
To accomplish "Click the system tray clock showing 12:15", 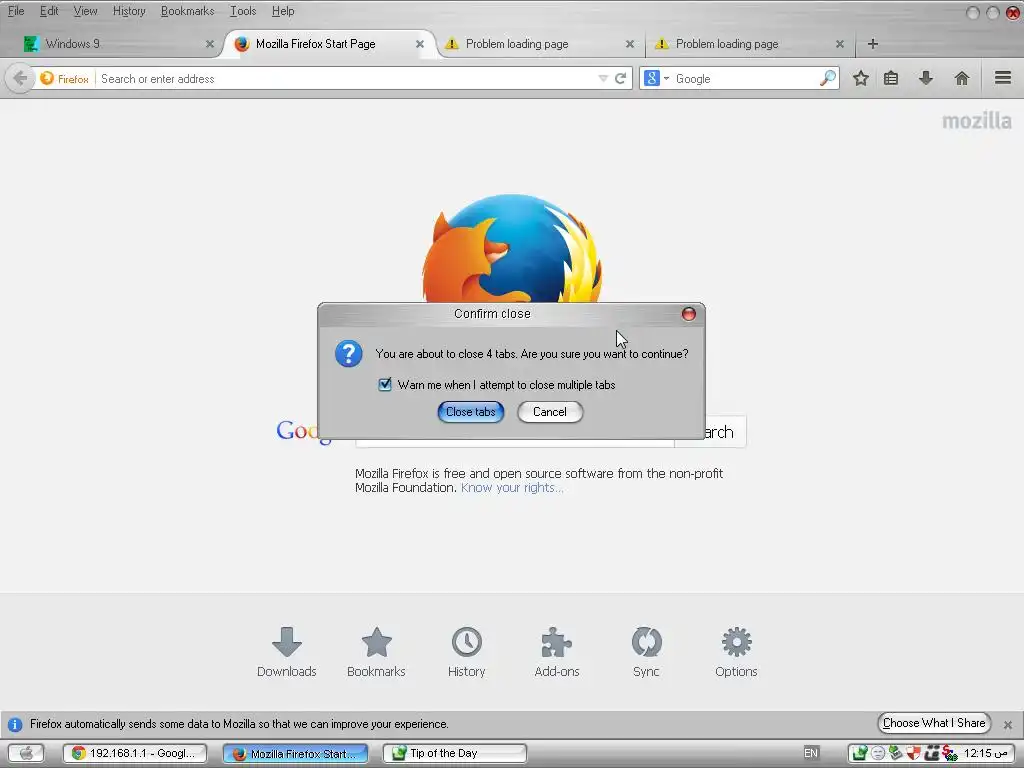I will point(987,753).
